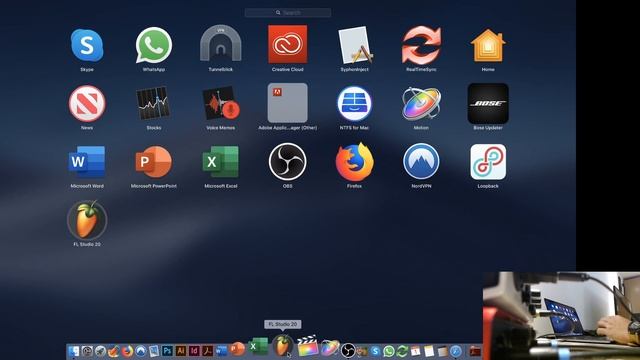Open the Home app
The image size is (640, 360).
pyautogui.click(x=488, y=45)
